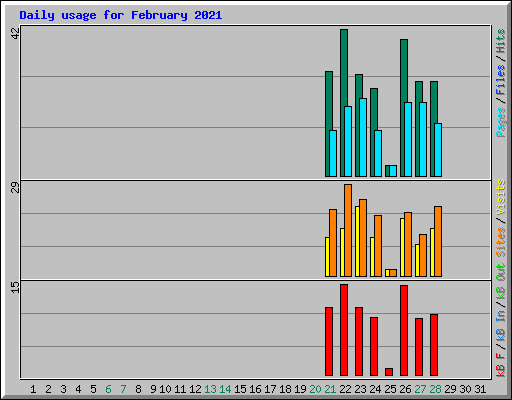Click the red kB bar for day 24
This screenshot has width=512, height=400.
click(x=374, y=346)
